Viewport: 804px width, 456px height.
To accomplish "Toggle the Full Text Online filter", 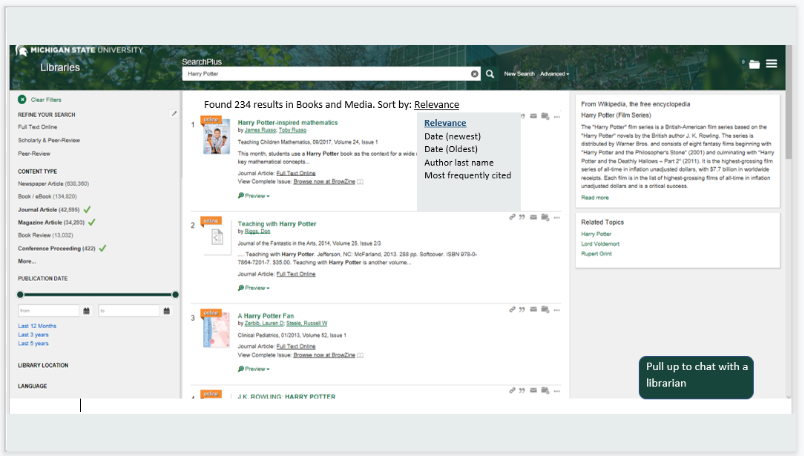I will pos(37,127).
